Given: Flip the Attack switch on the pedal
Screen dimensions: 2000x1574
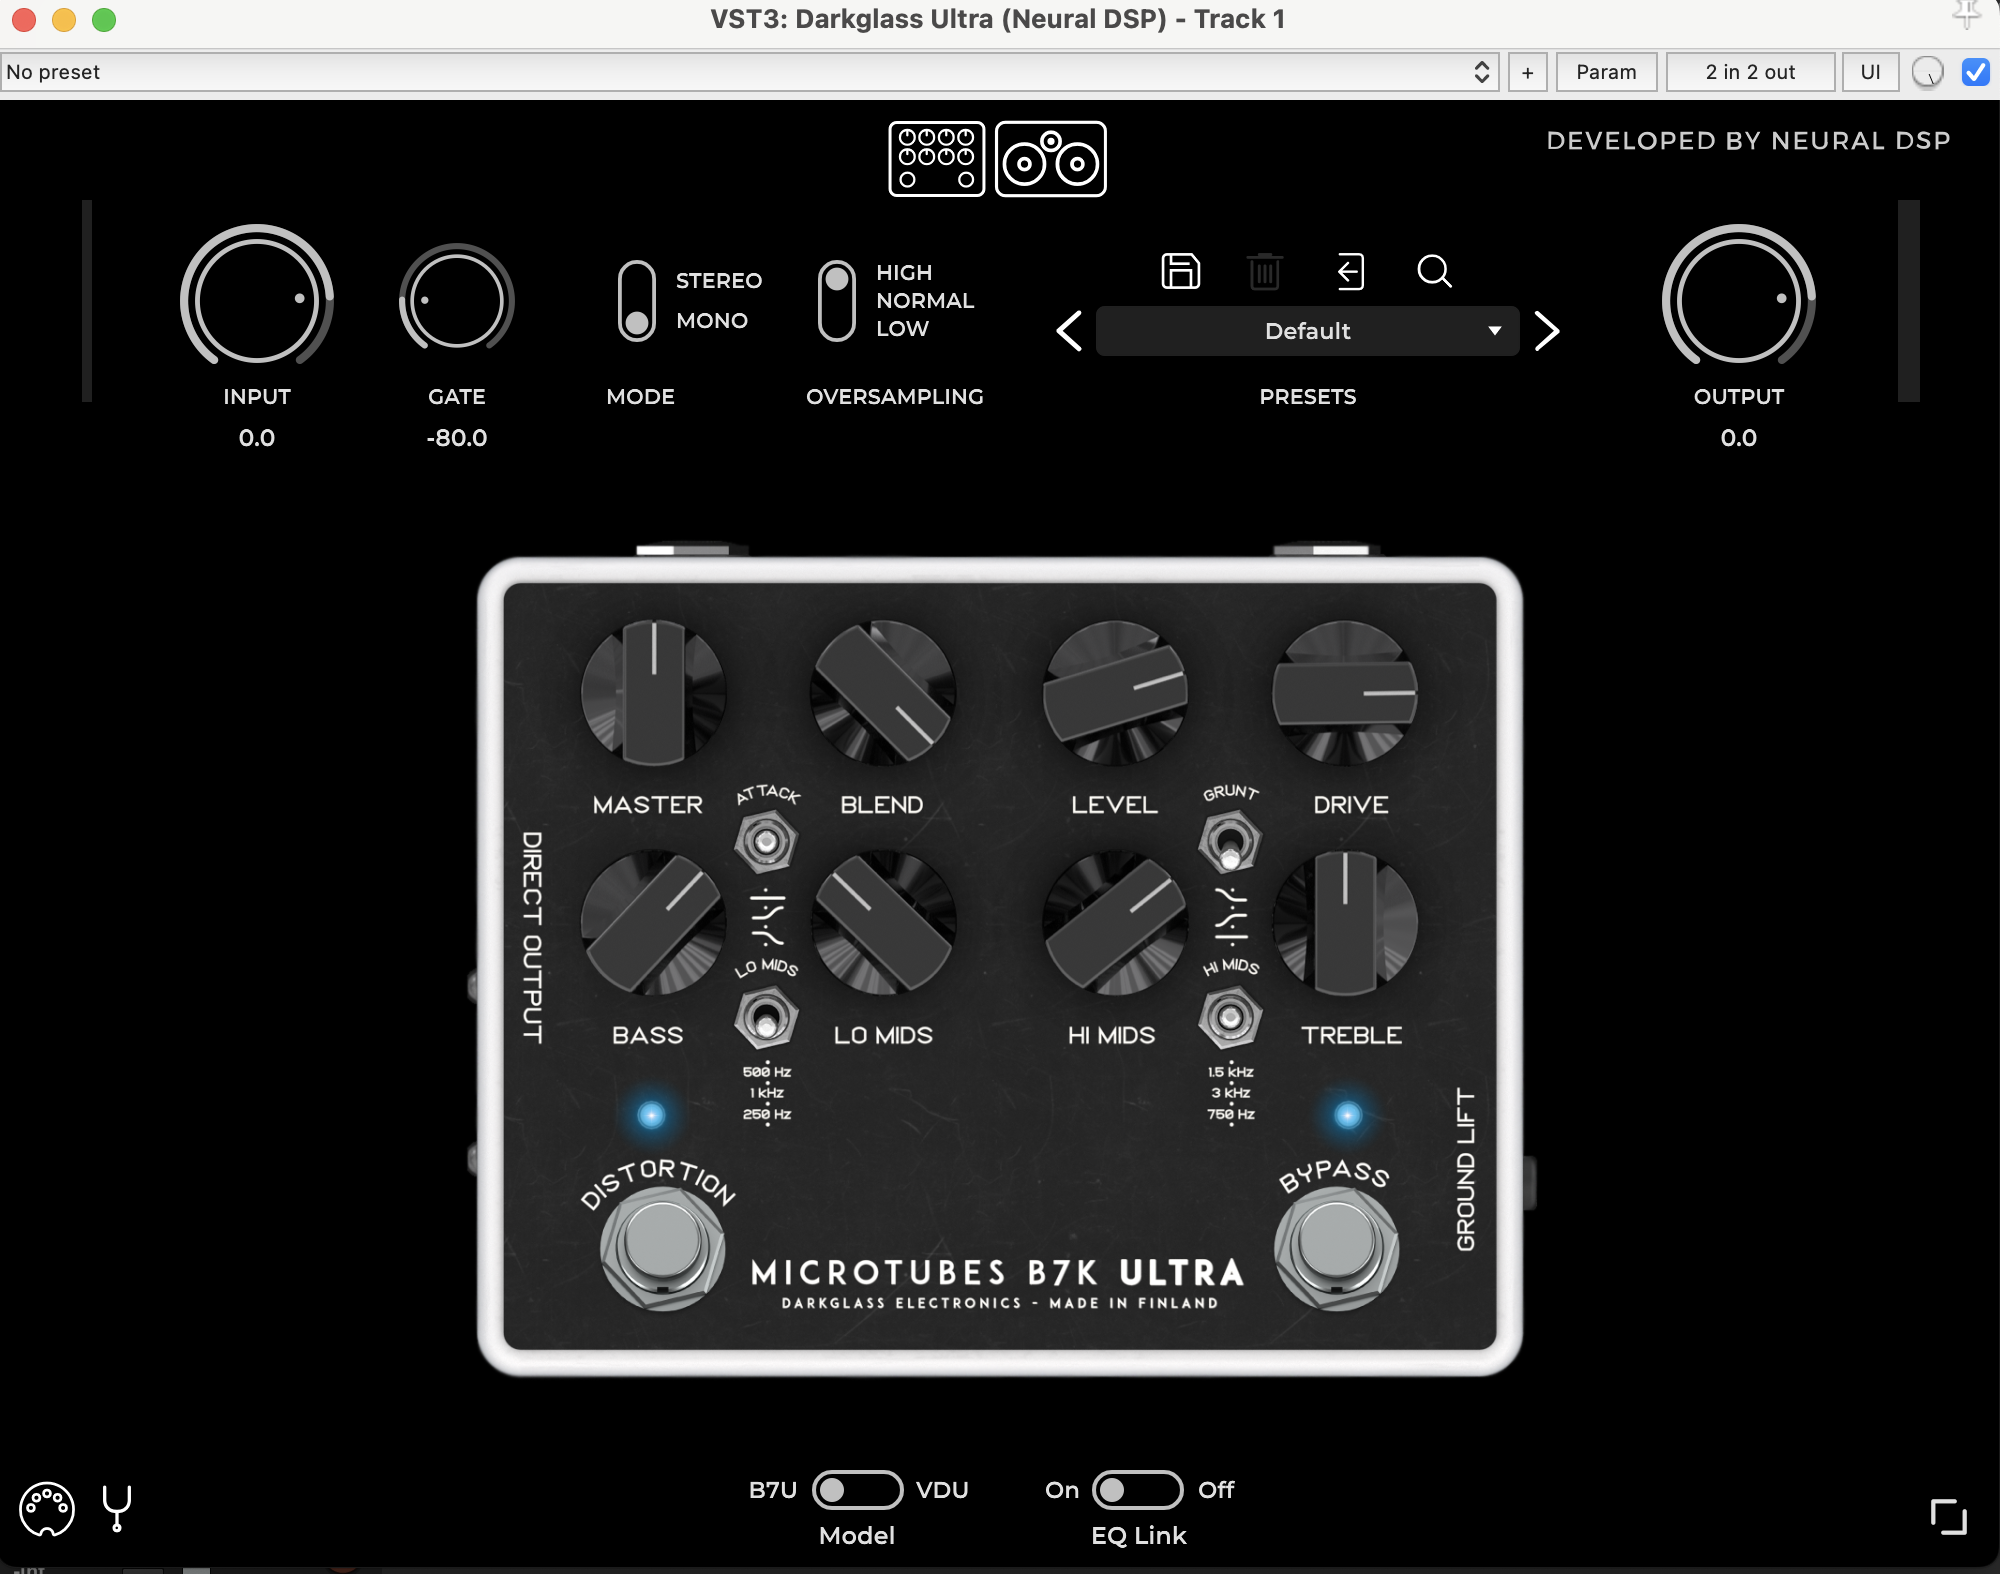Looking at the screenshot, I should click(765, 840).
